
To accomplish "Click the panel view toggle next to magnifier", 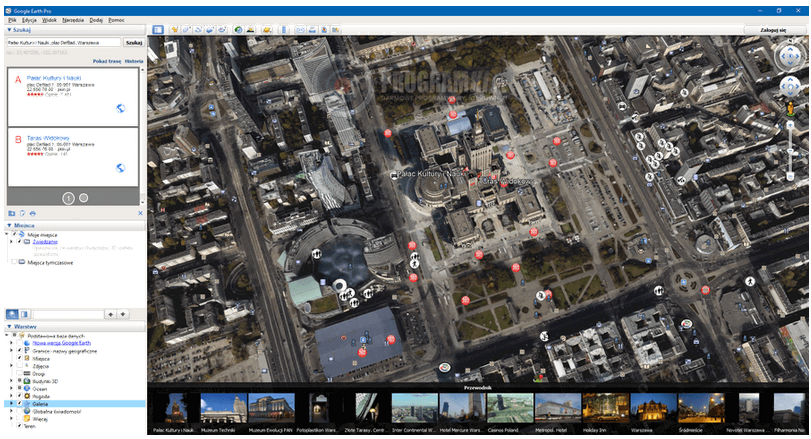I will click(x=24, y=314).
